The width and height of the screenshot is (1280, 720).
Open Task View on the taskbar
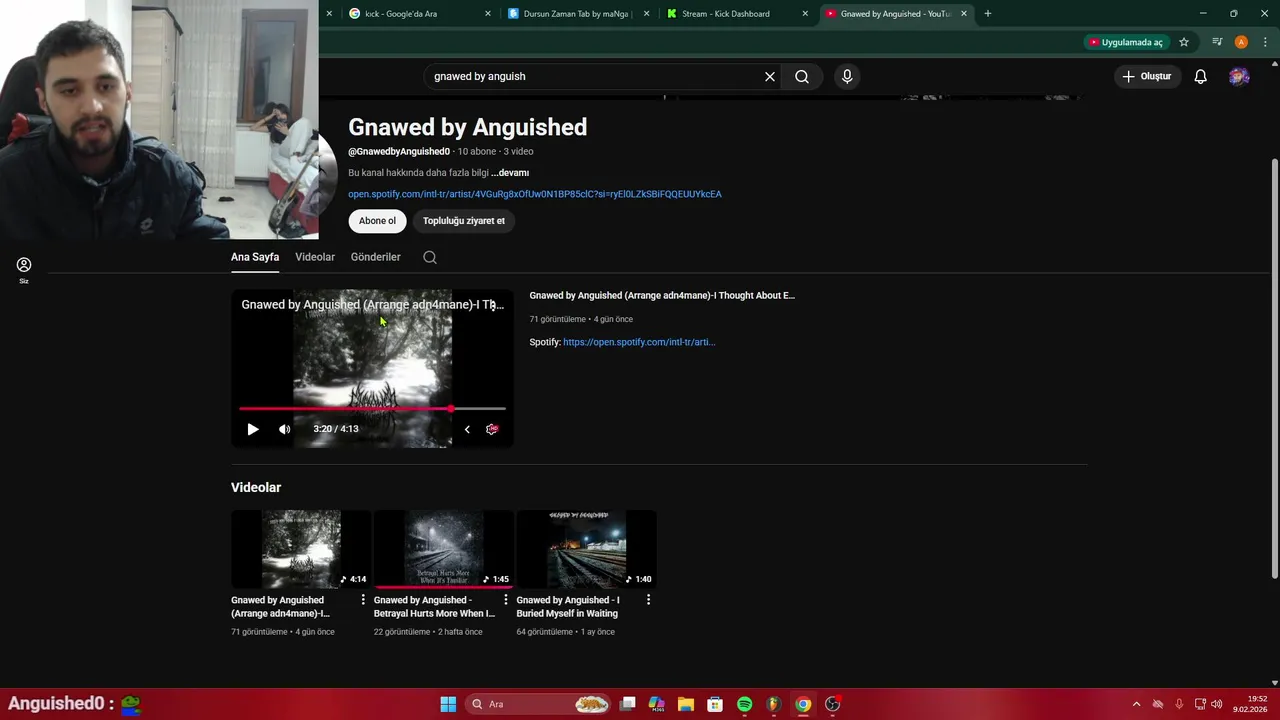628,704
